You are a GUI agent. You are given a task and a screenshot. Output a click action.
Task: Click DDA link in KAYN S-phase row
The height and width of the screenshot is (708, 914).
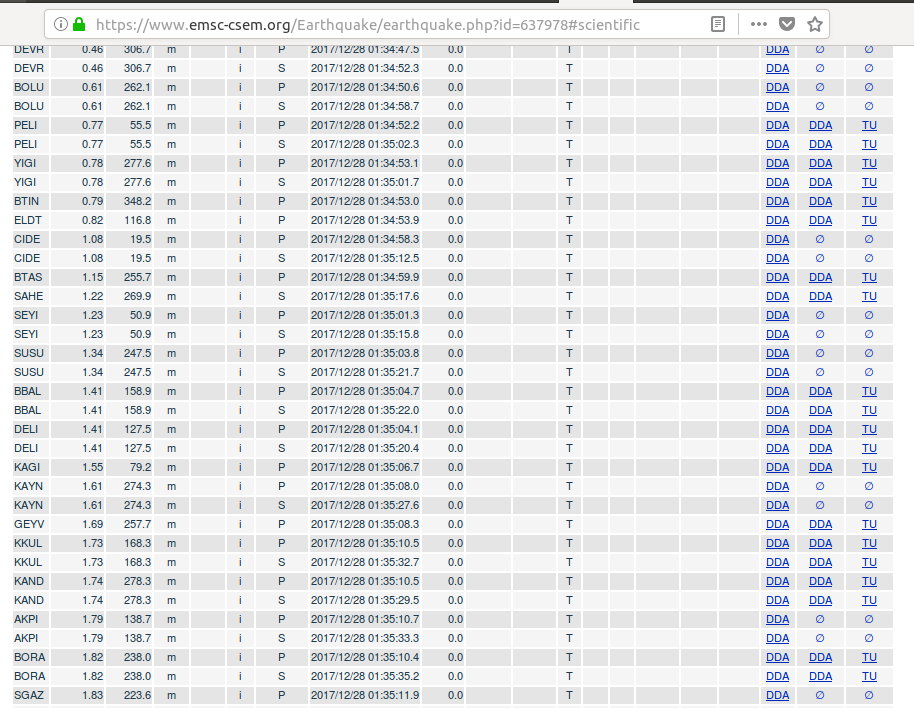[x=777, y=505]
